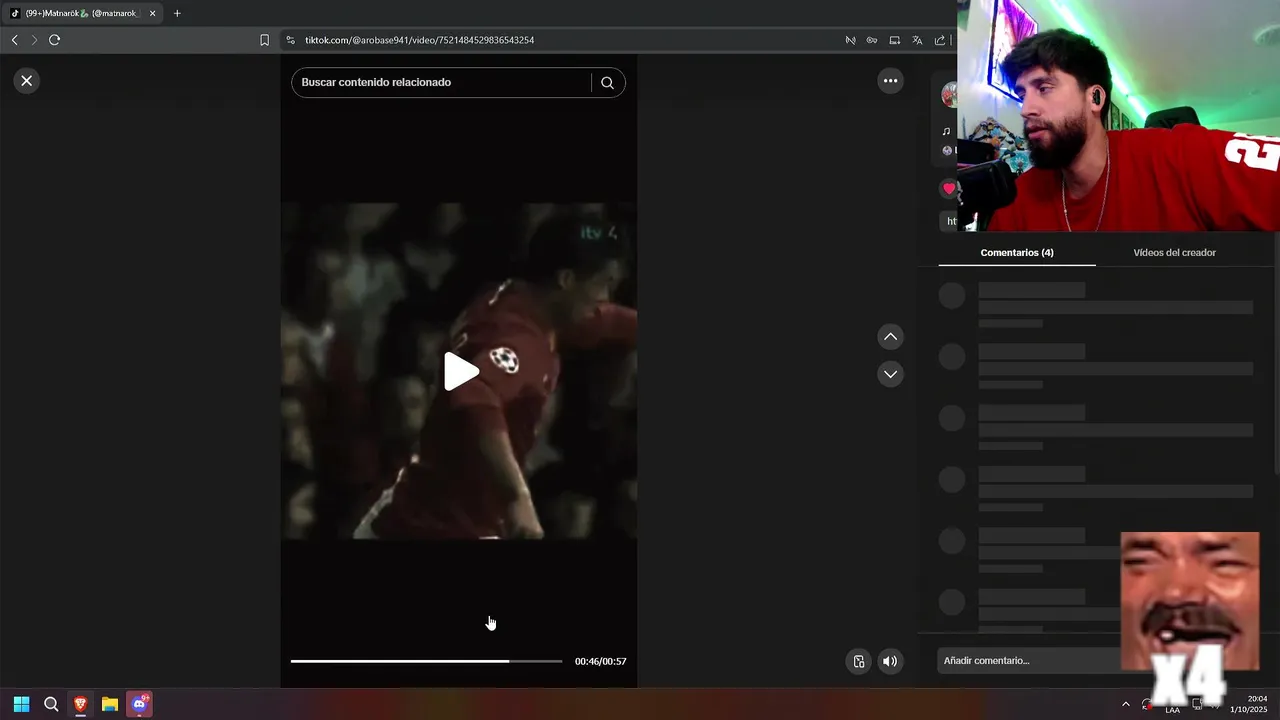
Task: Go forward in browser history
Action: pyautogui.click(x=34, y=40)
